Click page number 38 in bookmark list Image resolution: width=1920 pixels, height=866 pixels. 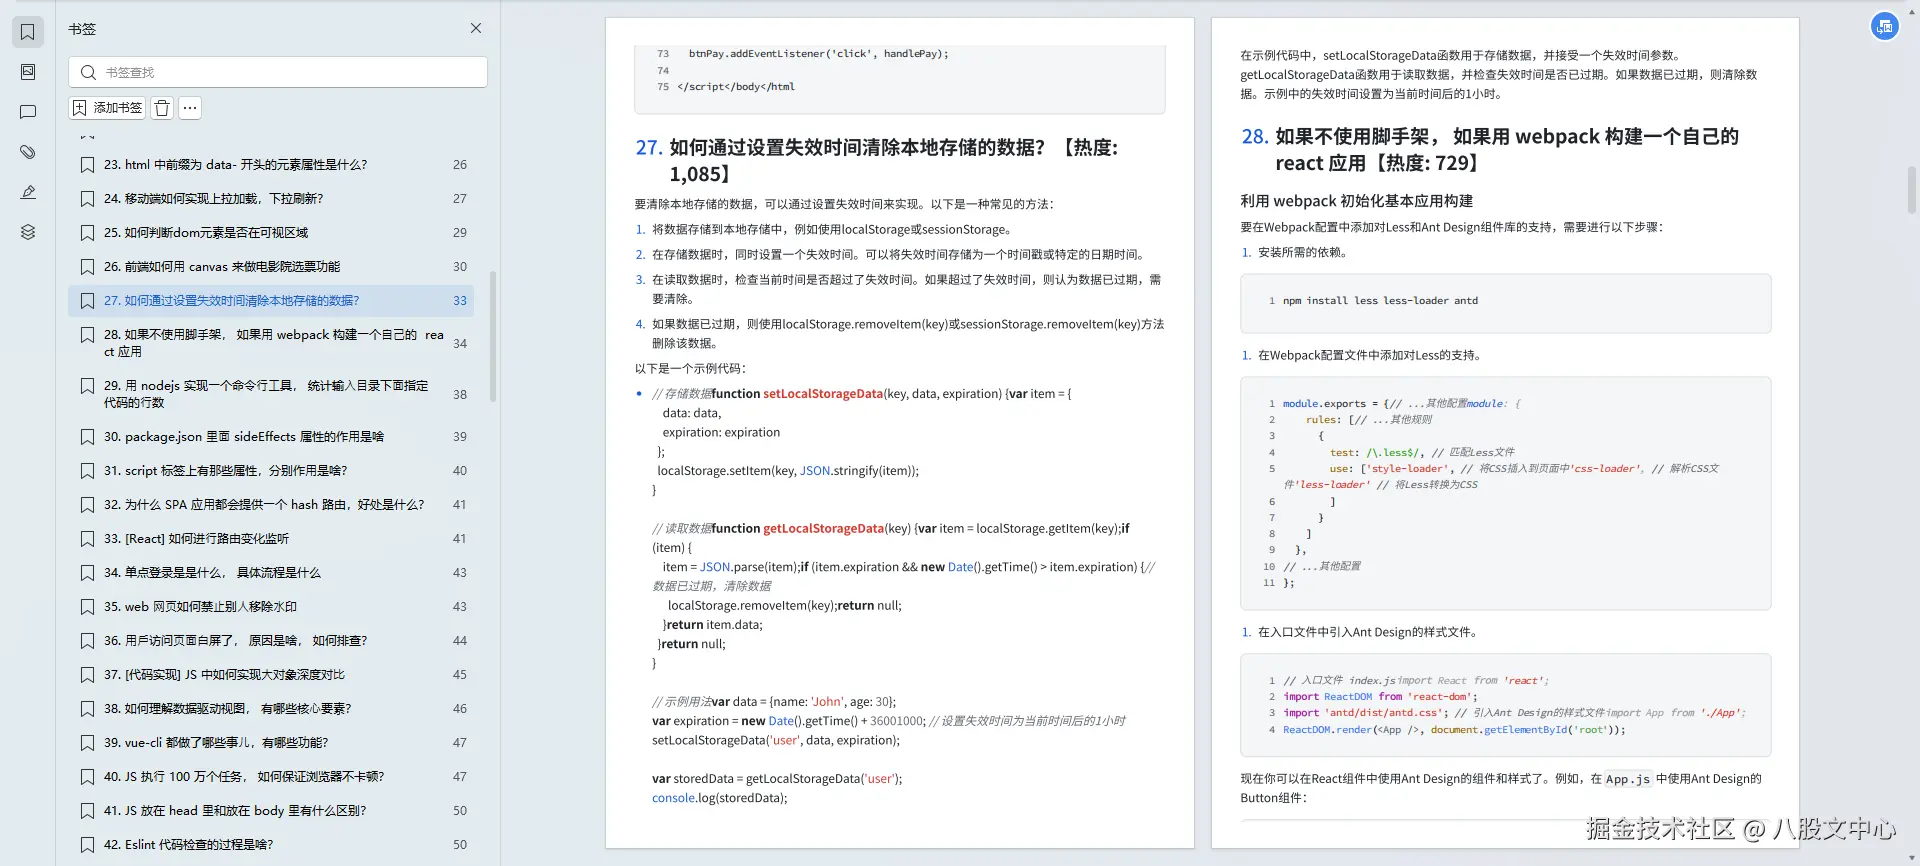pyautogui.click(x=460, y=394)
